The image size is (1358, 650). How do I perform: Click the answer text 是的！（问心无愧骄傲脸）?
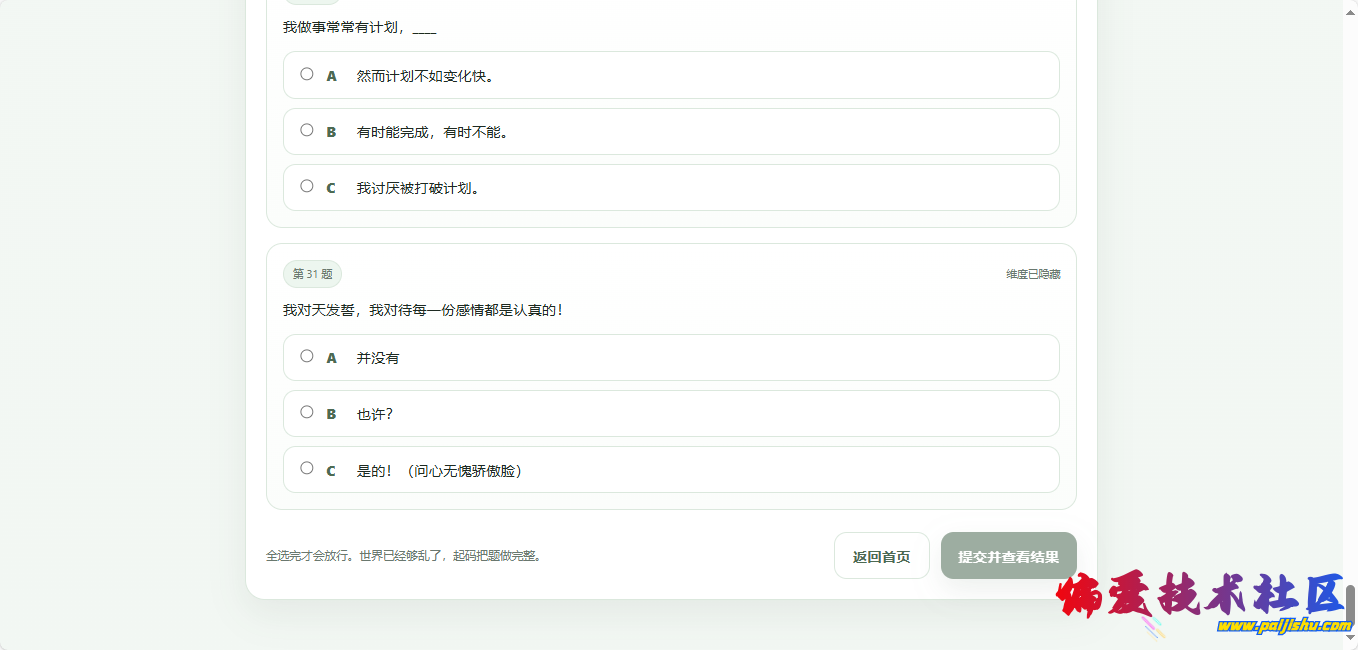click(x=439, y=470)
